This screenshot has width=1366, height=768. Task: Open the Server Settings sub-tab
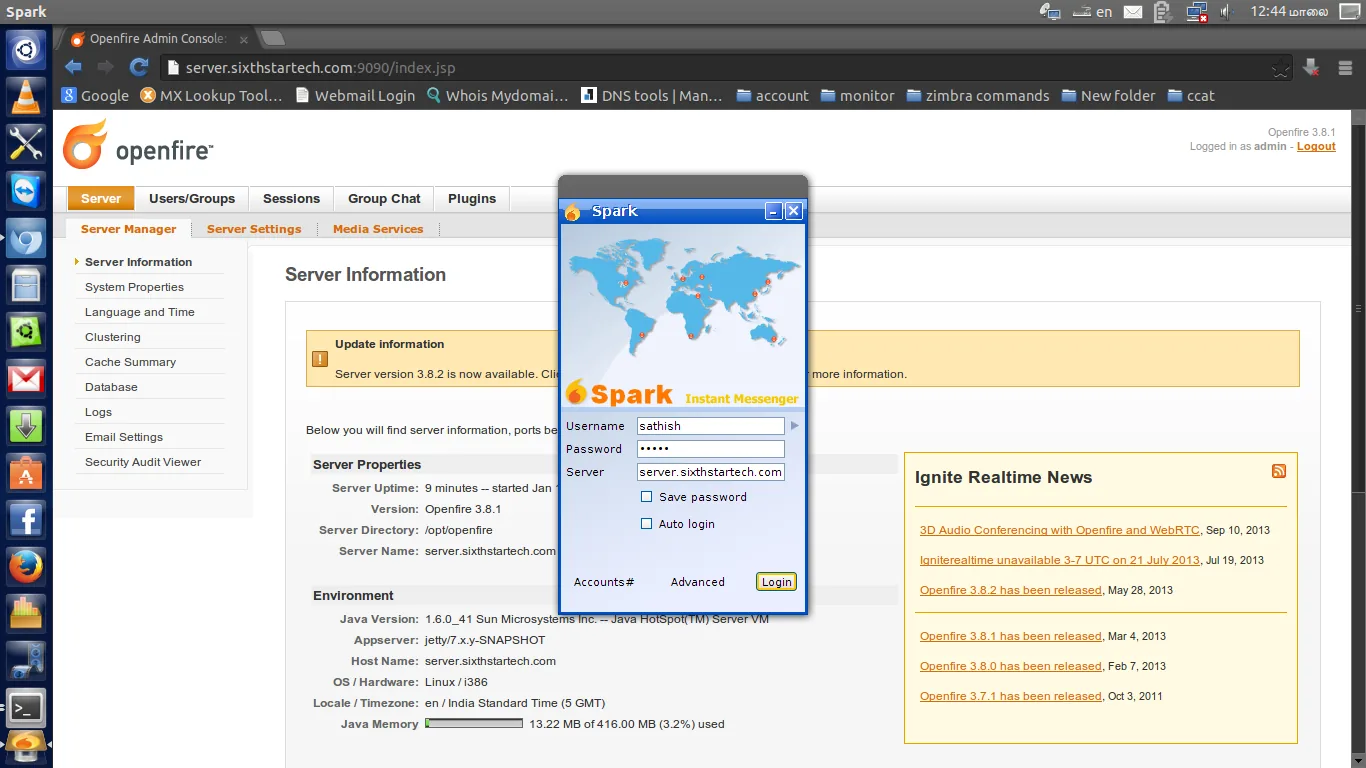[254, 229]
